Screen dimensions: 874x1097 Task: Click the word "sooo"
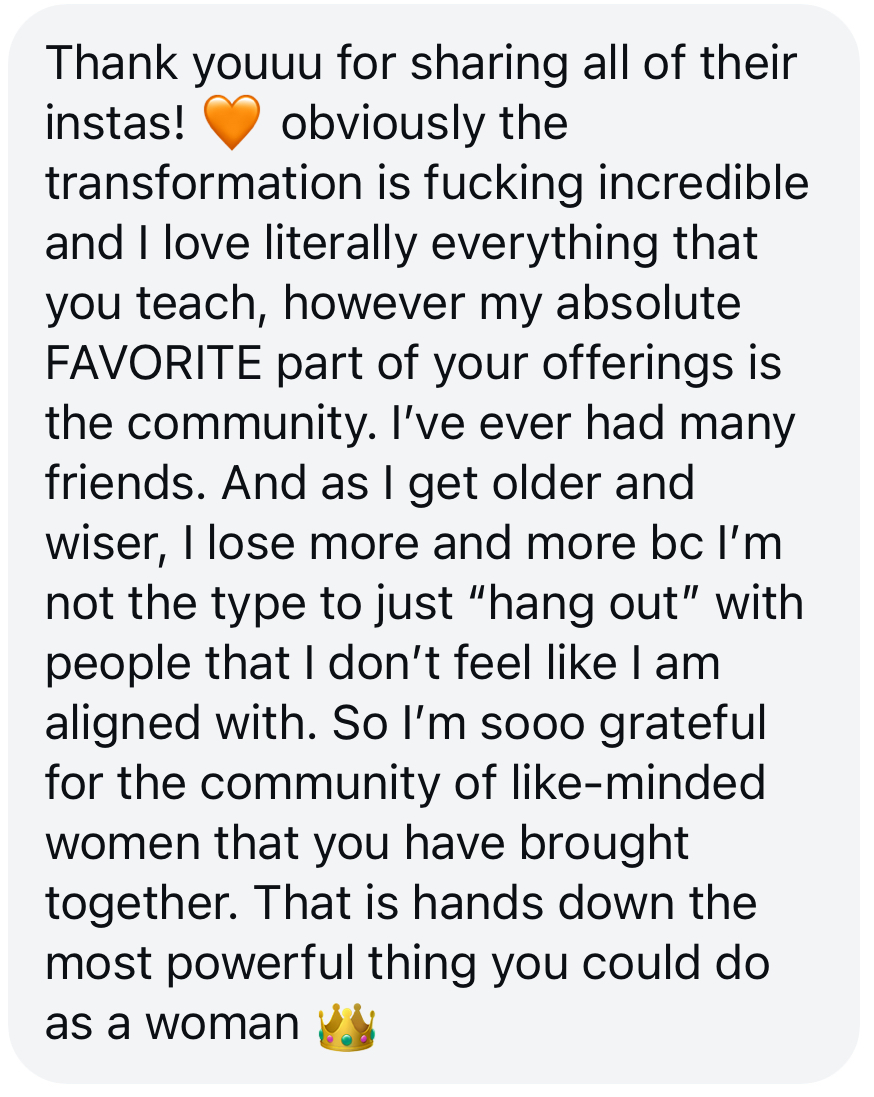click(x=537, y=725)
